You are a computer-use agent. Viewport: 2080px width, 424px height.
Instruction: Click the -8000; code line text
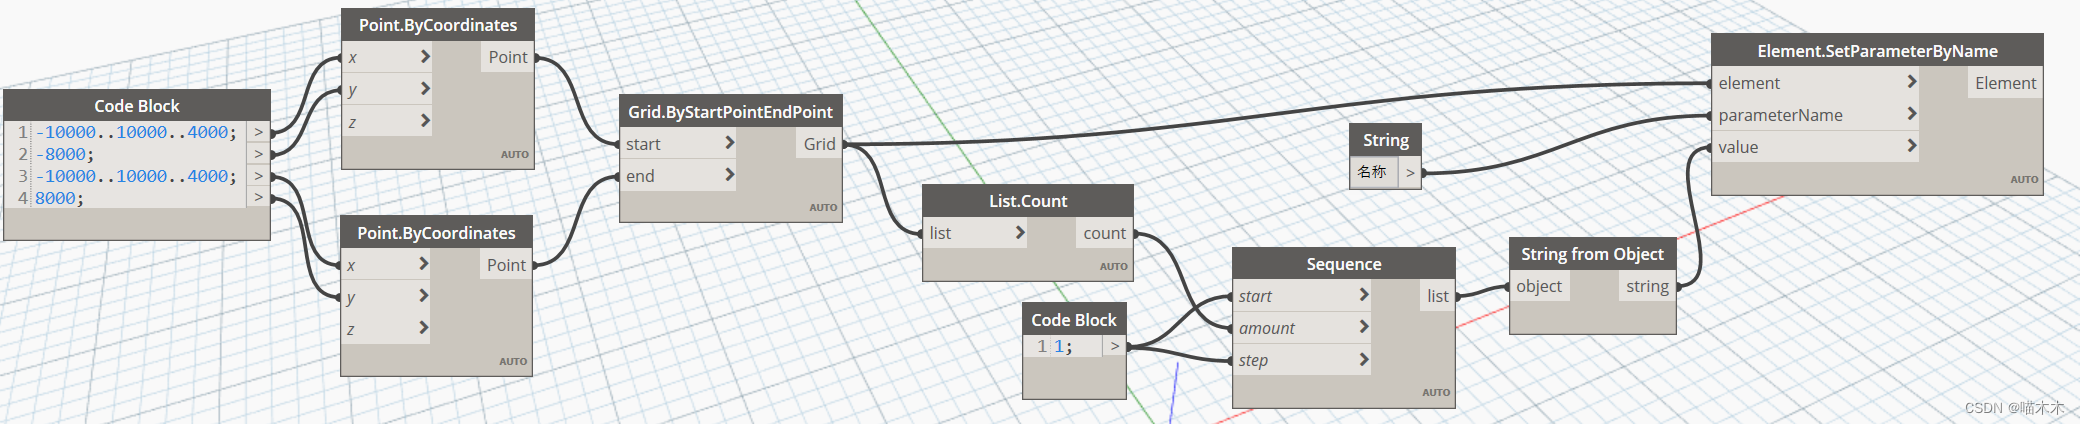[64, 154]
